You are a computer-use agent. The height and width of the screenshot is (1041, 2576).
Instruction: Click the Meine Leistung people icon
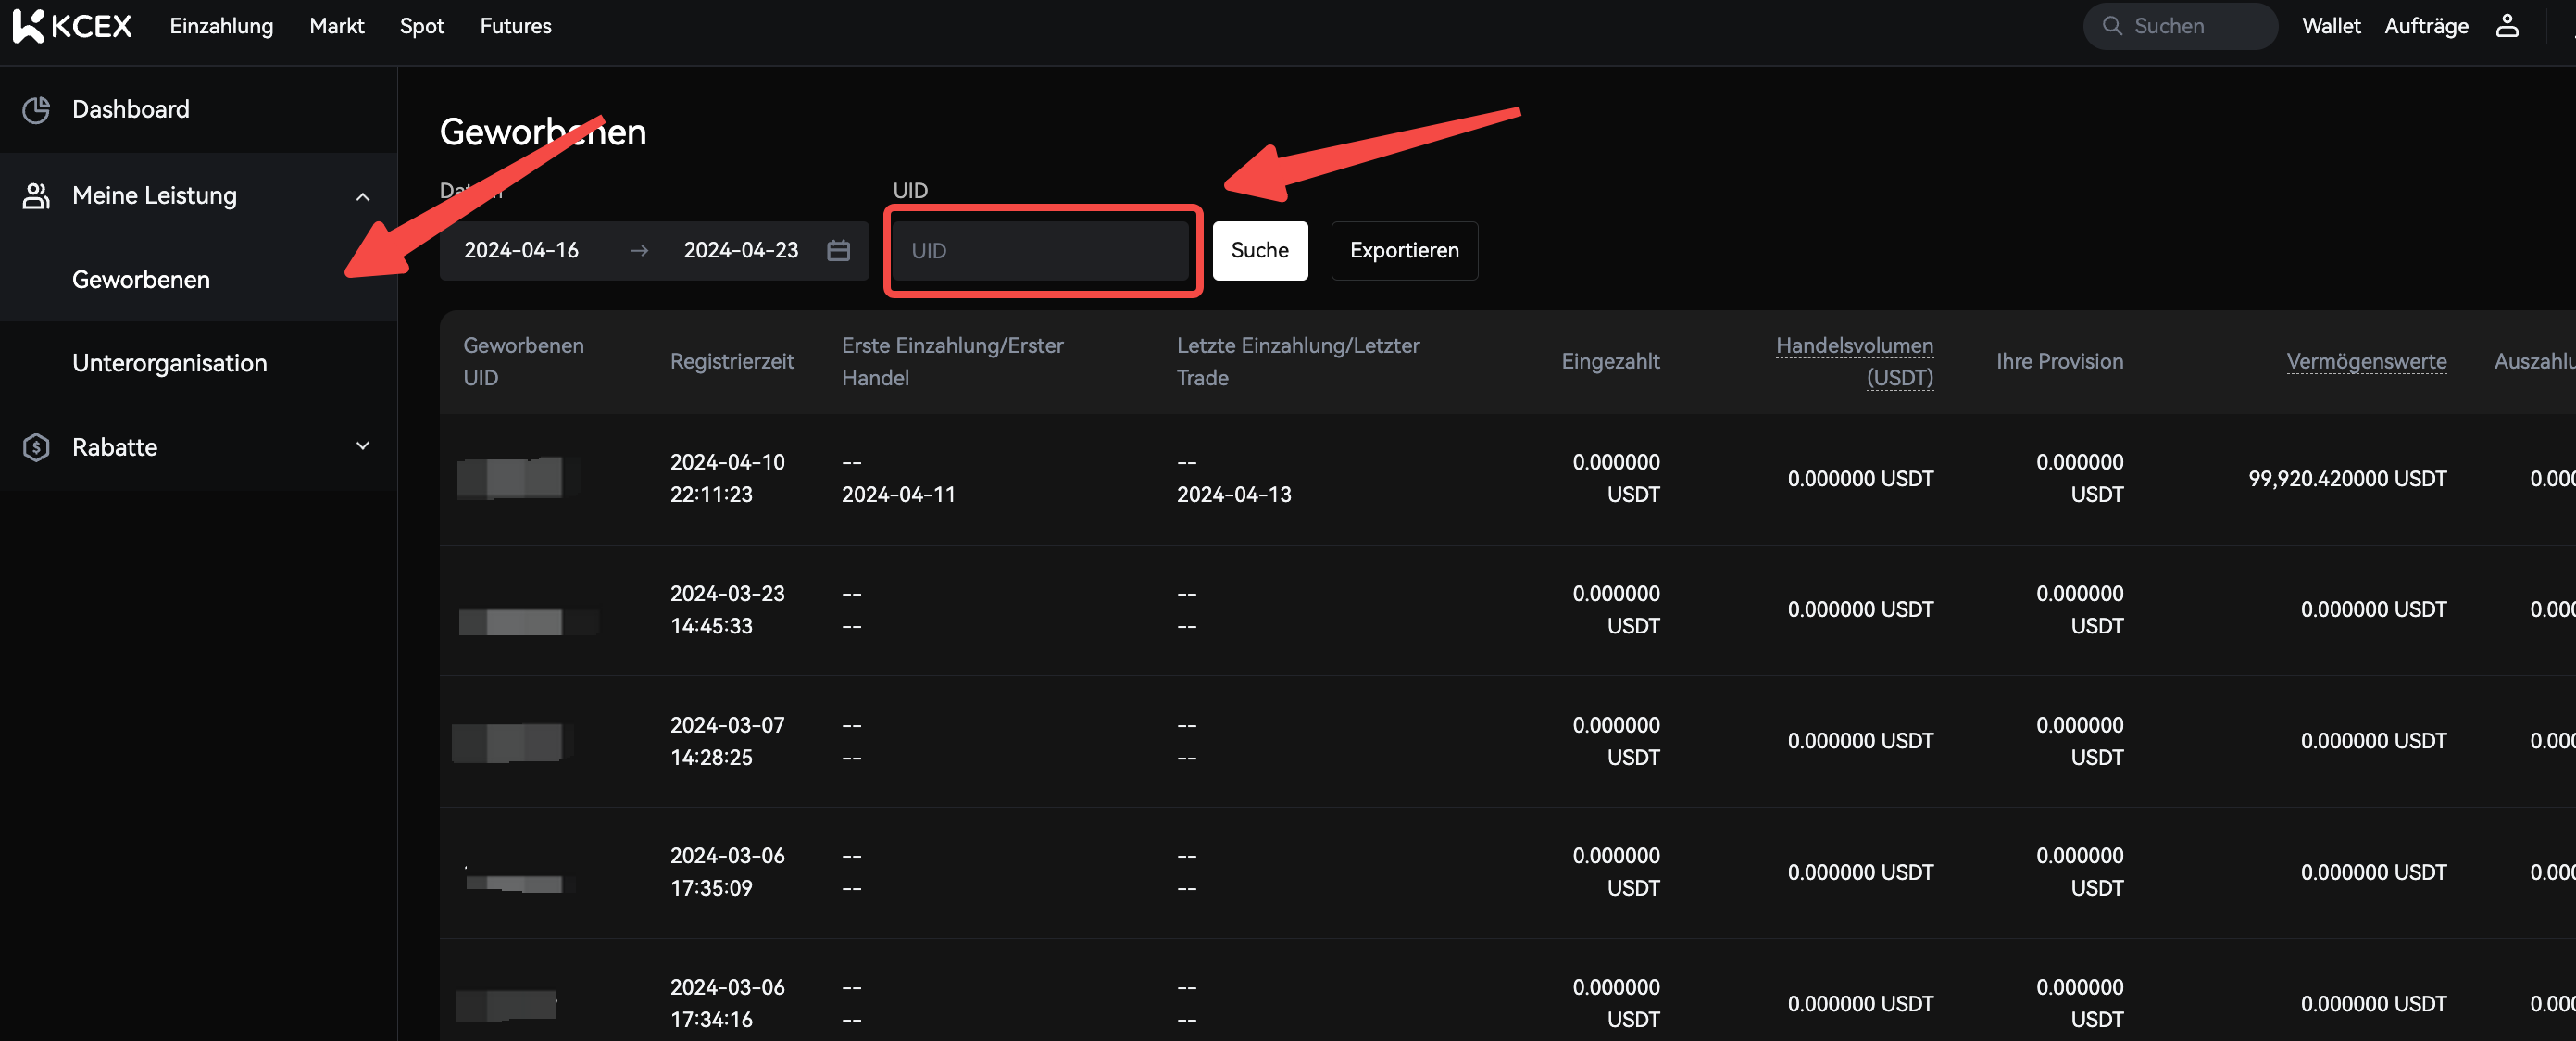(x=36, y=196)
